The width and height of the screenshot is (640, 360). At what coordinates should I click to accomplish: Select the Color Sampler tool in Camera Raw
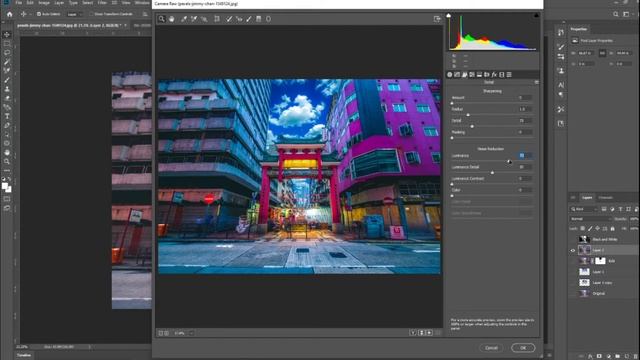coord(194,19)
